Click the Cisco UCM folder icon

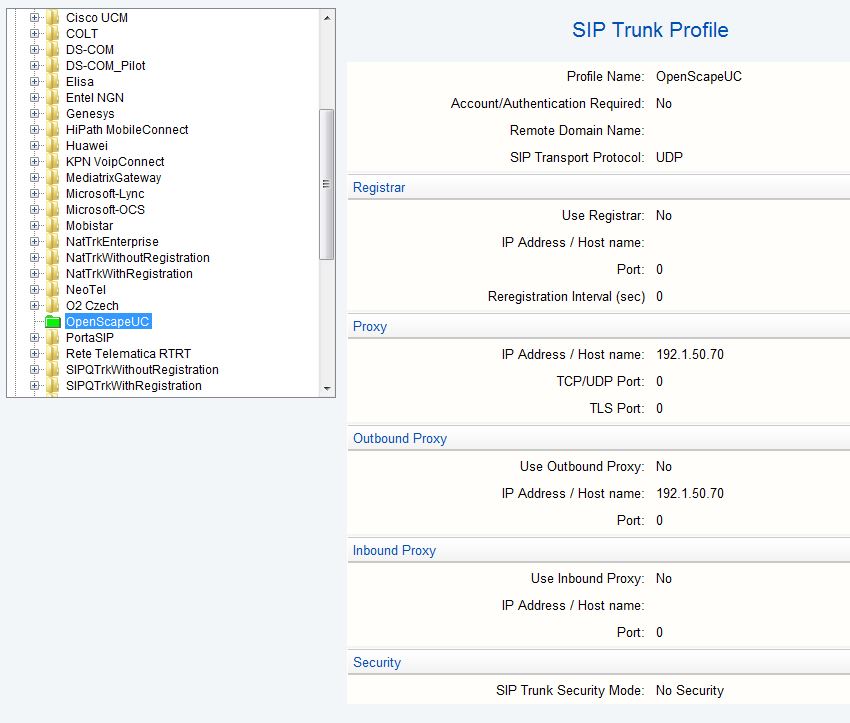click(x=53, y=18)
